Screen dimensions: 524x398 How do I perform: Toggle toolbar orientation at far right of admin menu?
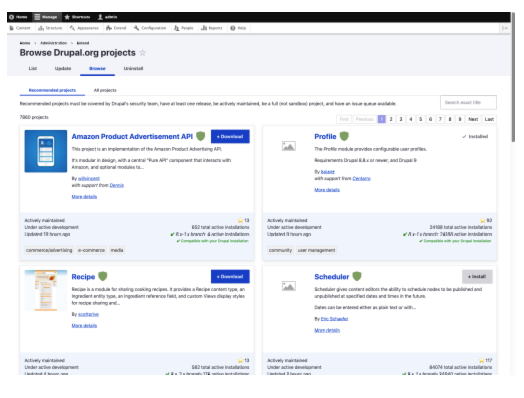(x=505, y=28)
